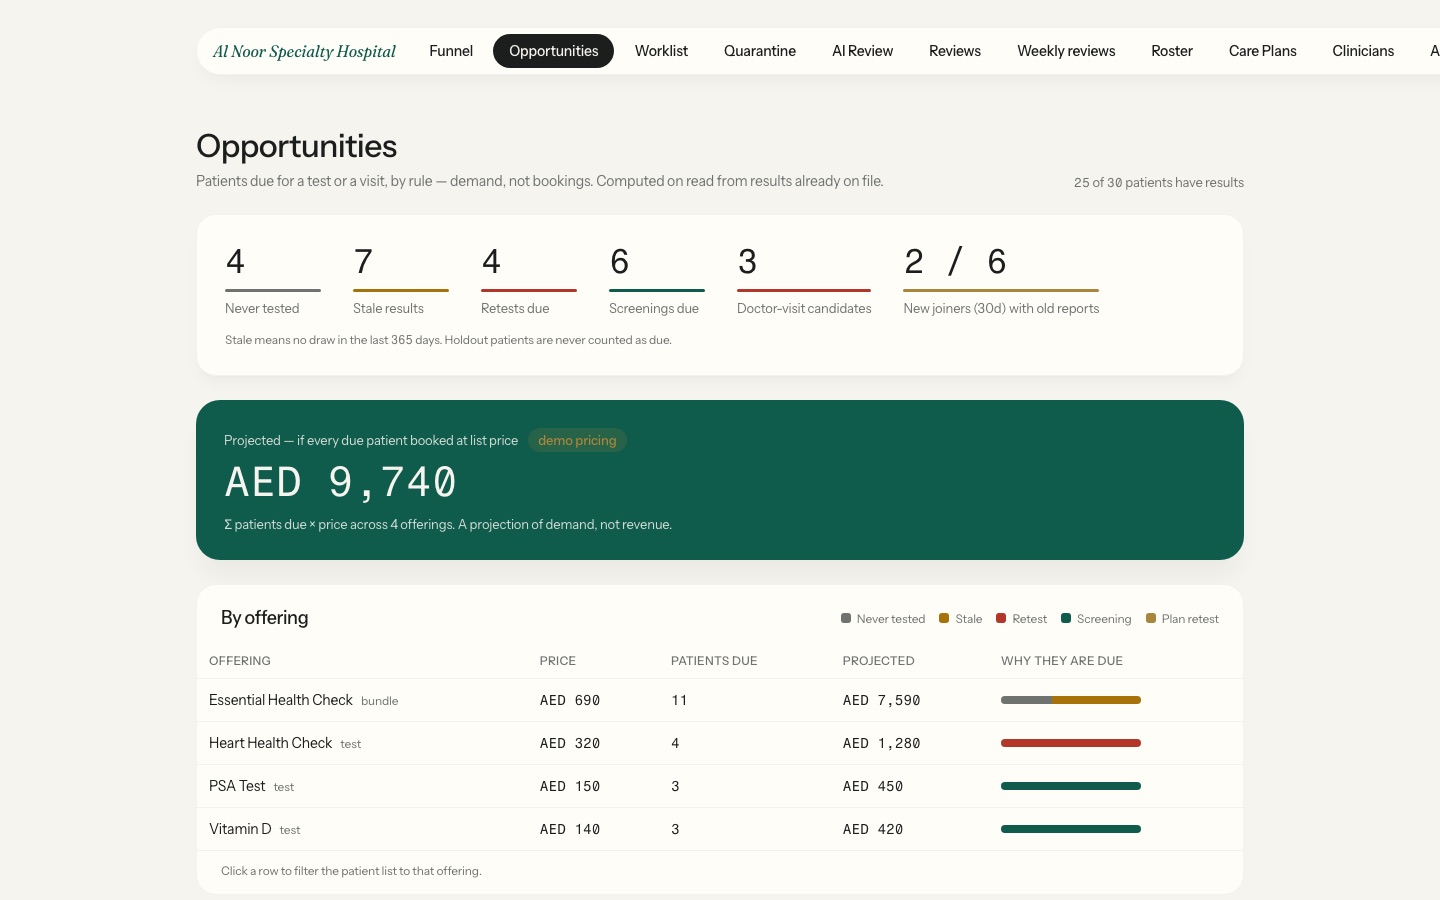Filter by the Vitamin D row
1440x900 pixels.
pyautogui.click(x=720, y=829)
